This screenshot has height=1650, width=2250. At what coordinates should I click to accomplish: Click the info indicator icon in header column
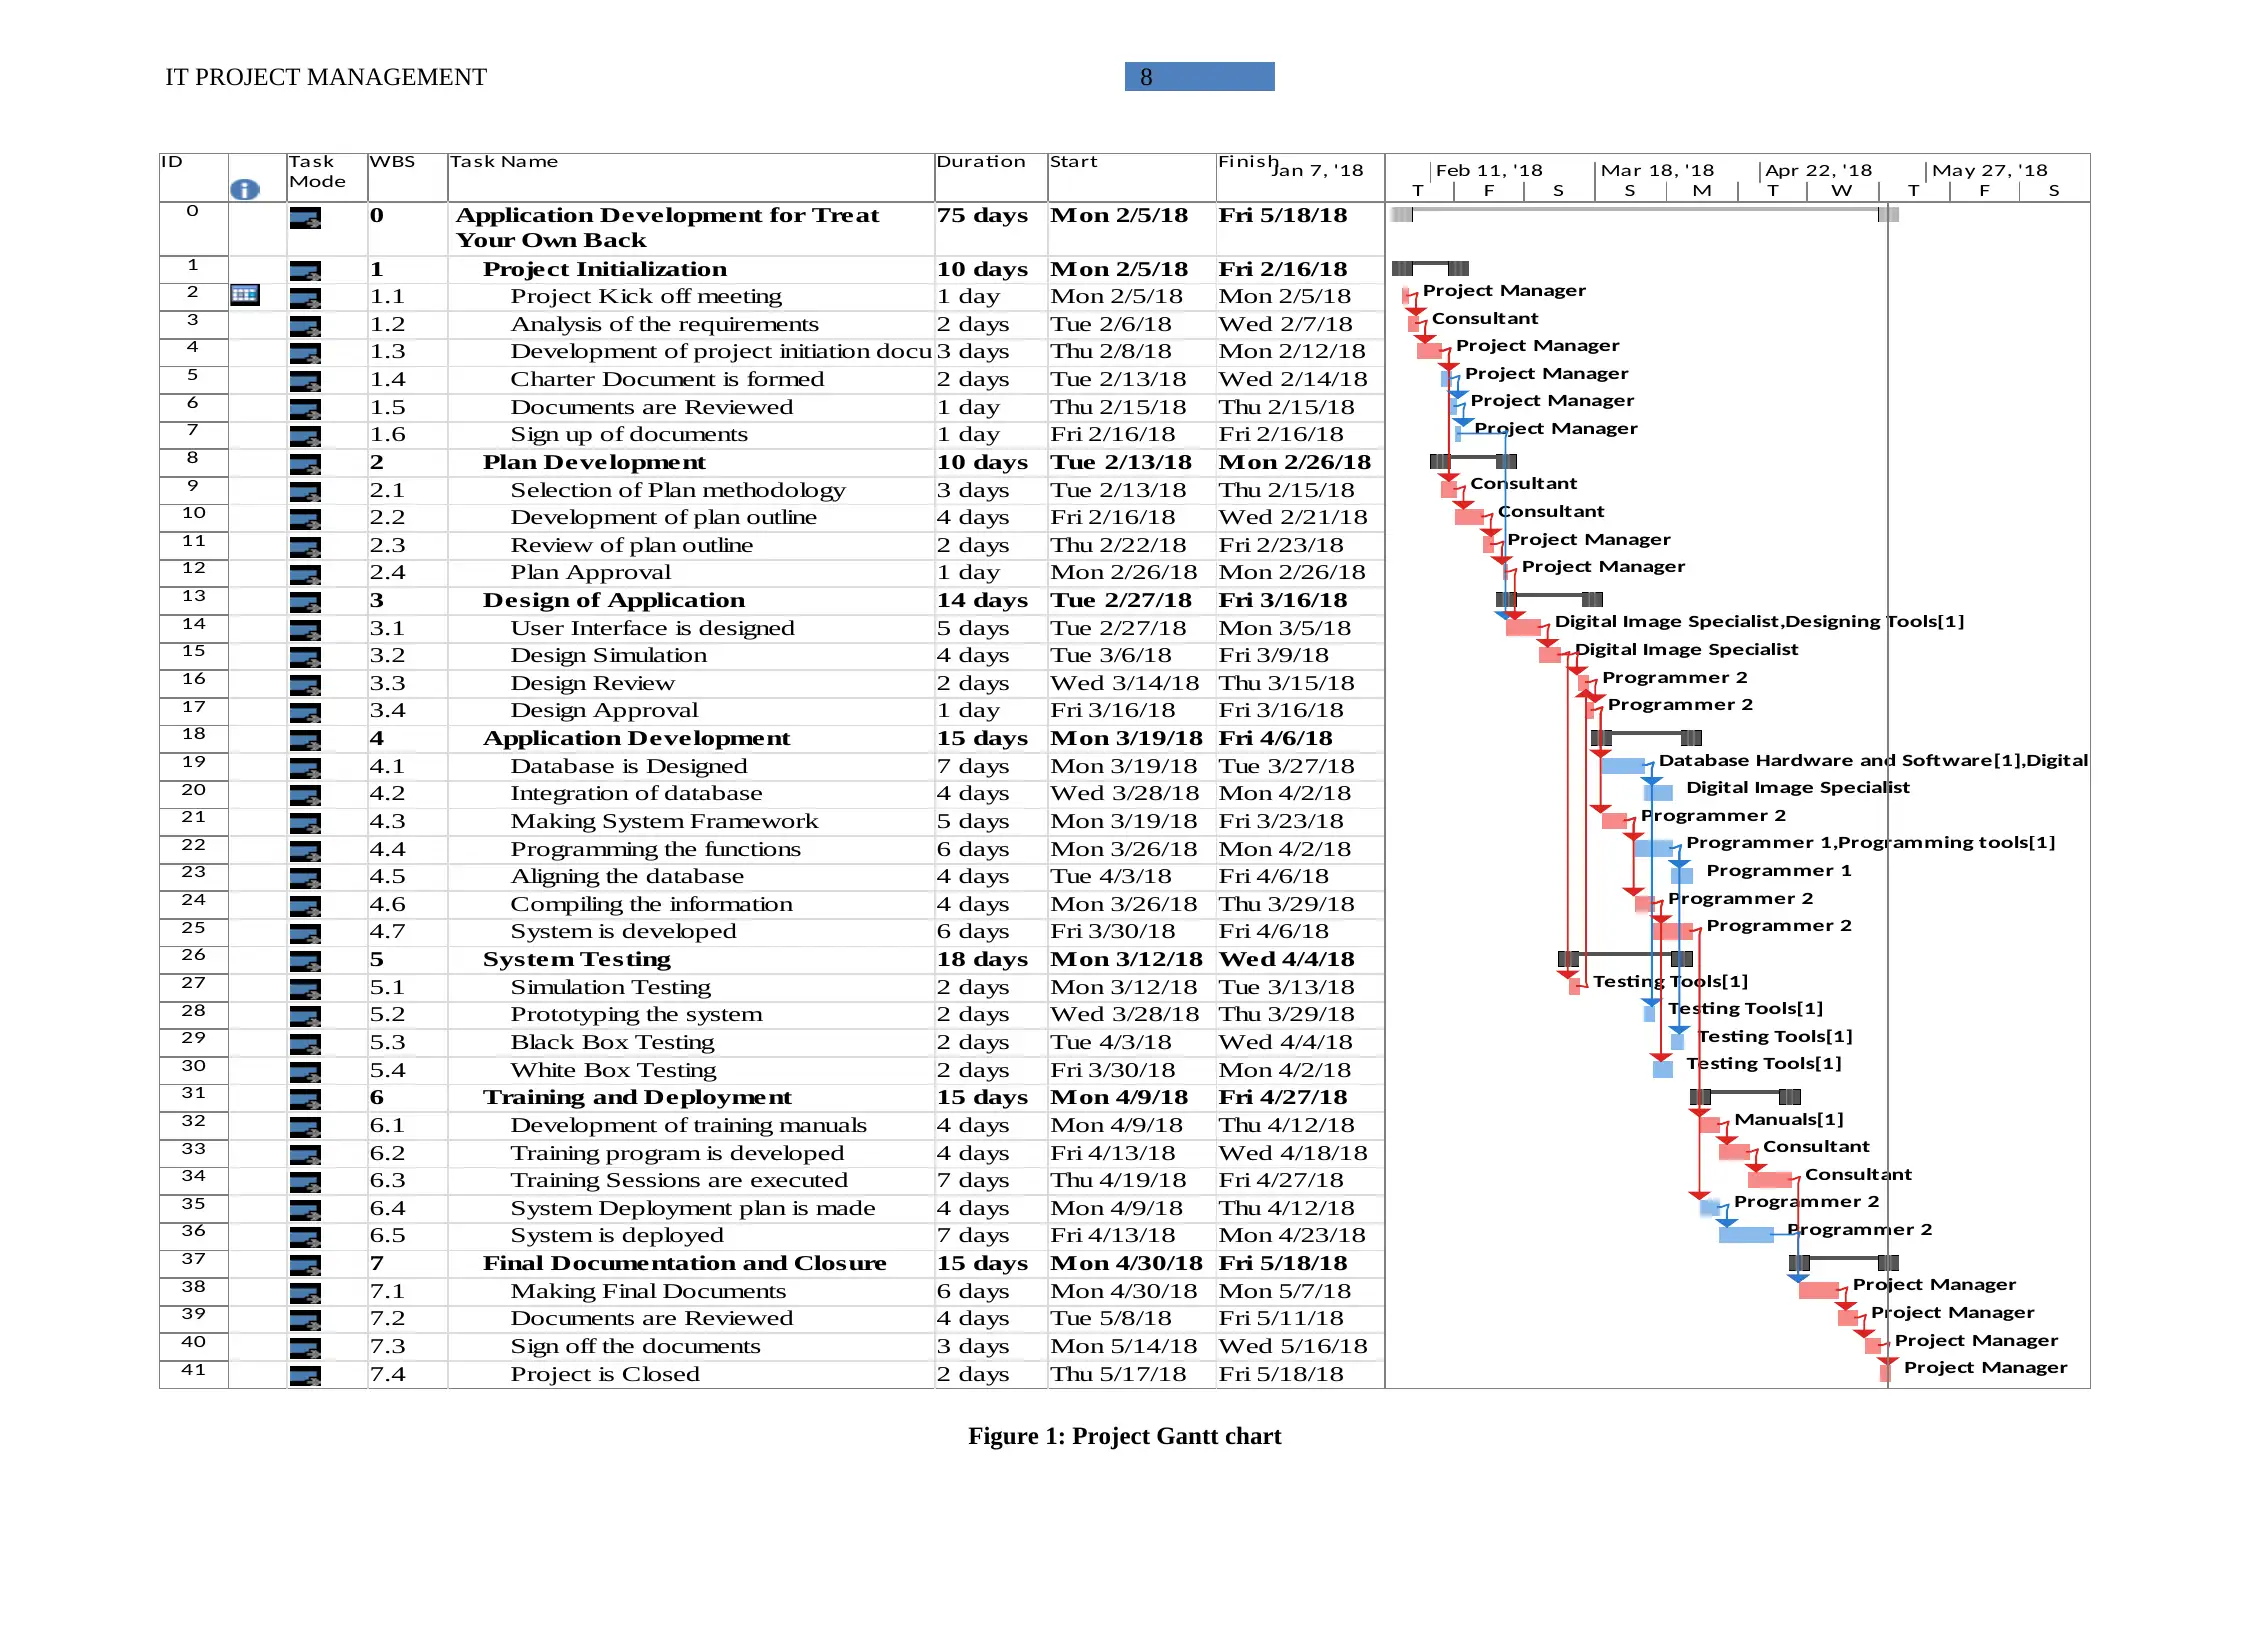[x=244, y=189]
